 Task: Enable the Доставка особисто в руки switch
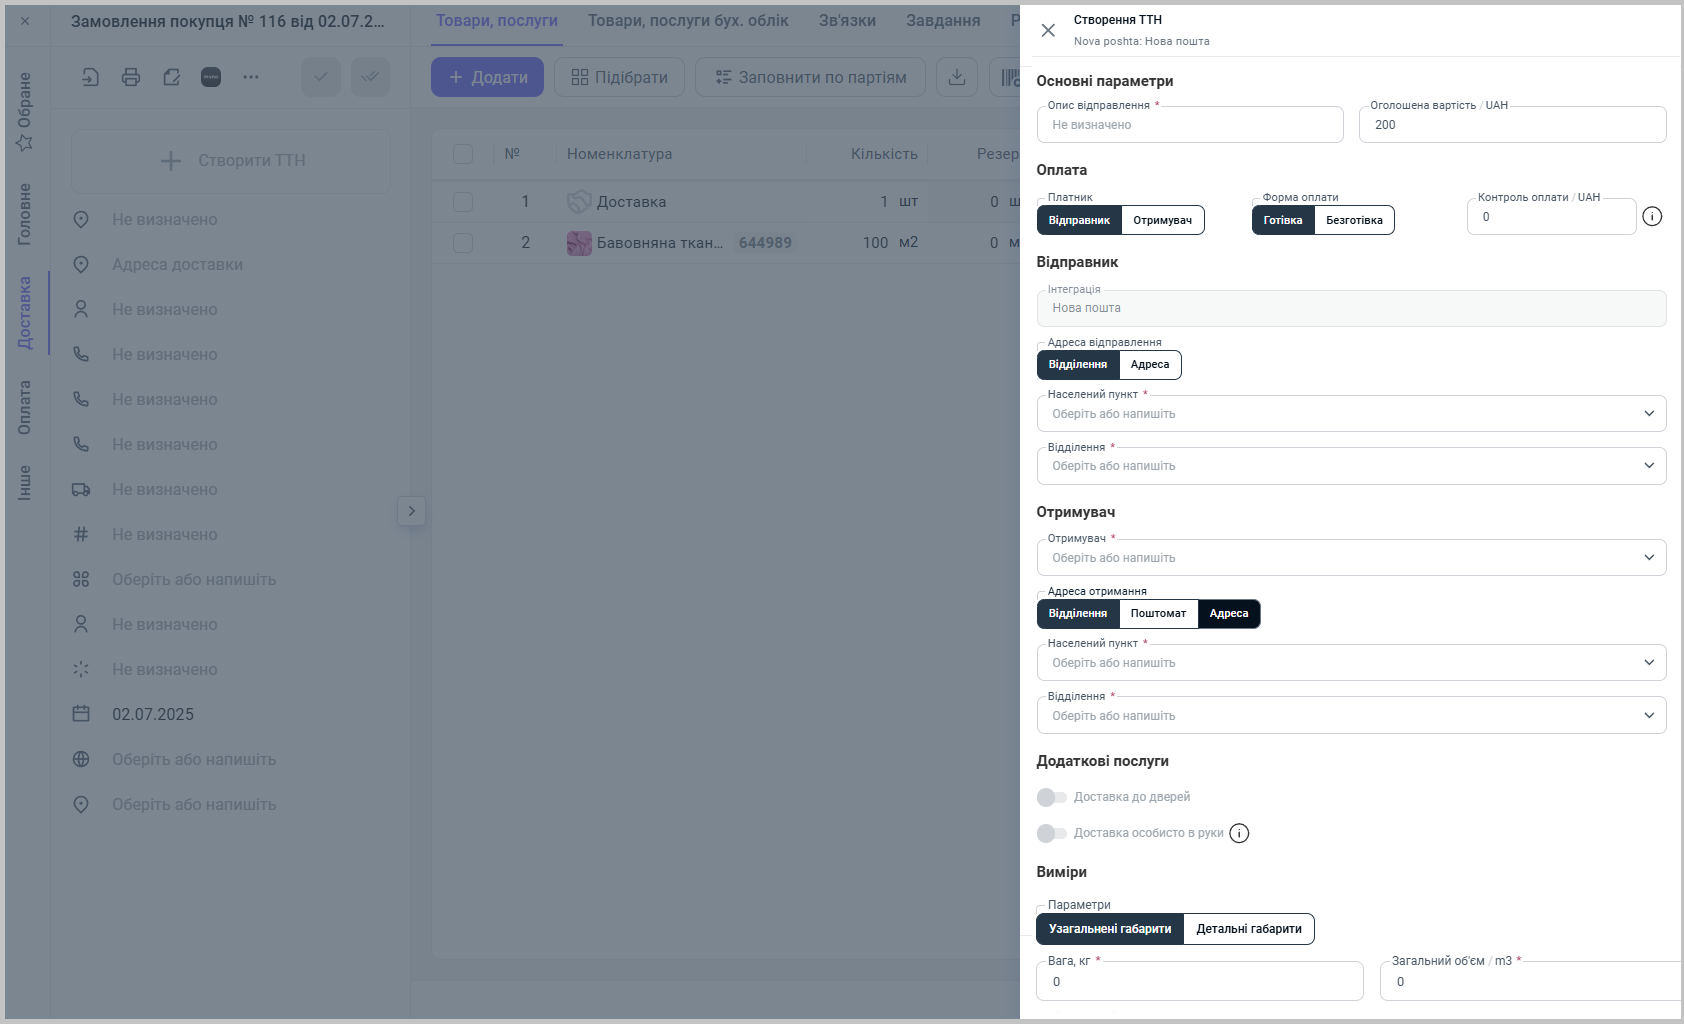[1051, 833]
